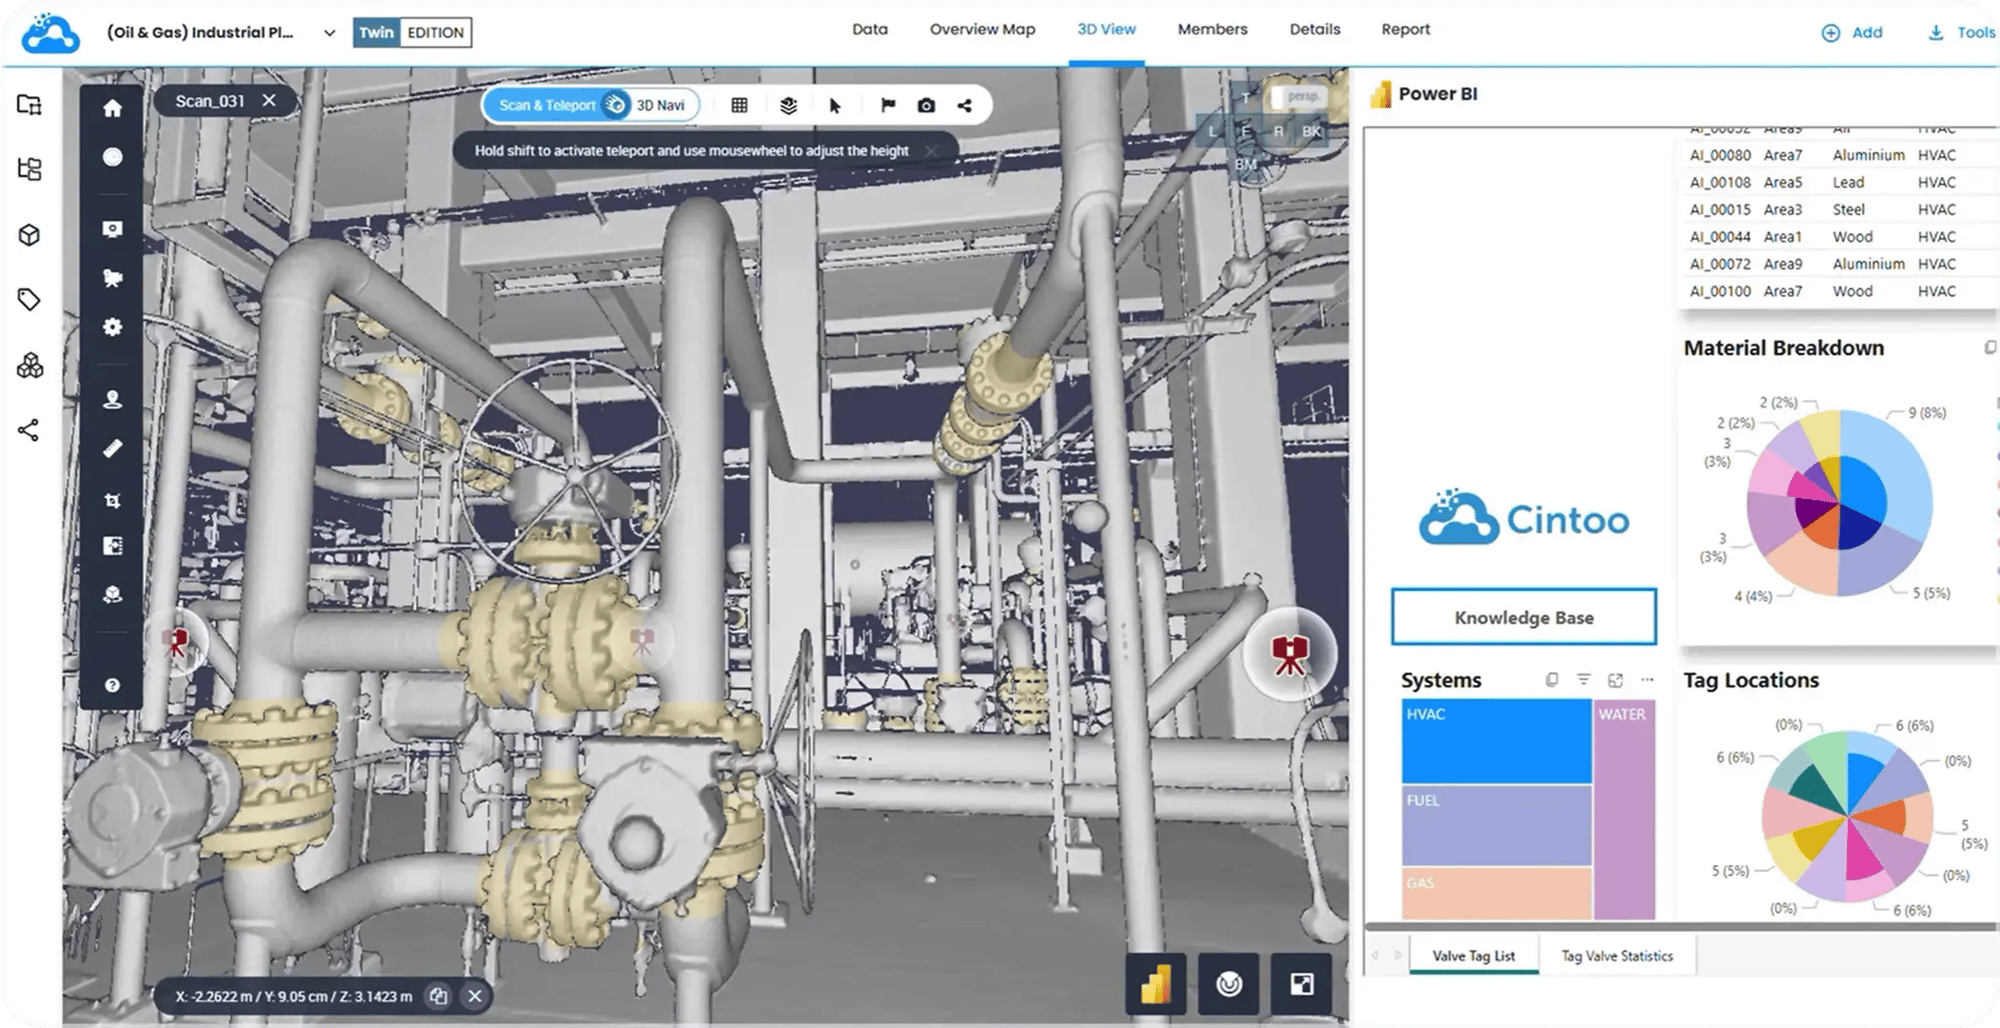The width and height of the screenshot is (2000, 1028).
Task: Open the tags icon in the left sidebar
Action: [x=29, y=300]
